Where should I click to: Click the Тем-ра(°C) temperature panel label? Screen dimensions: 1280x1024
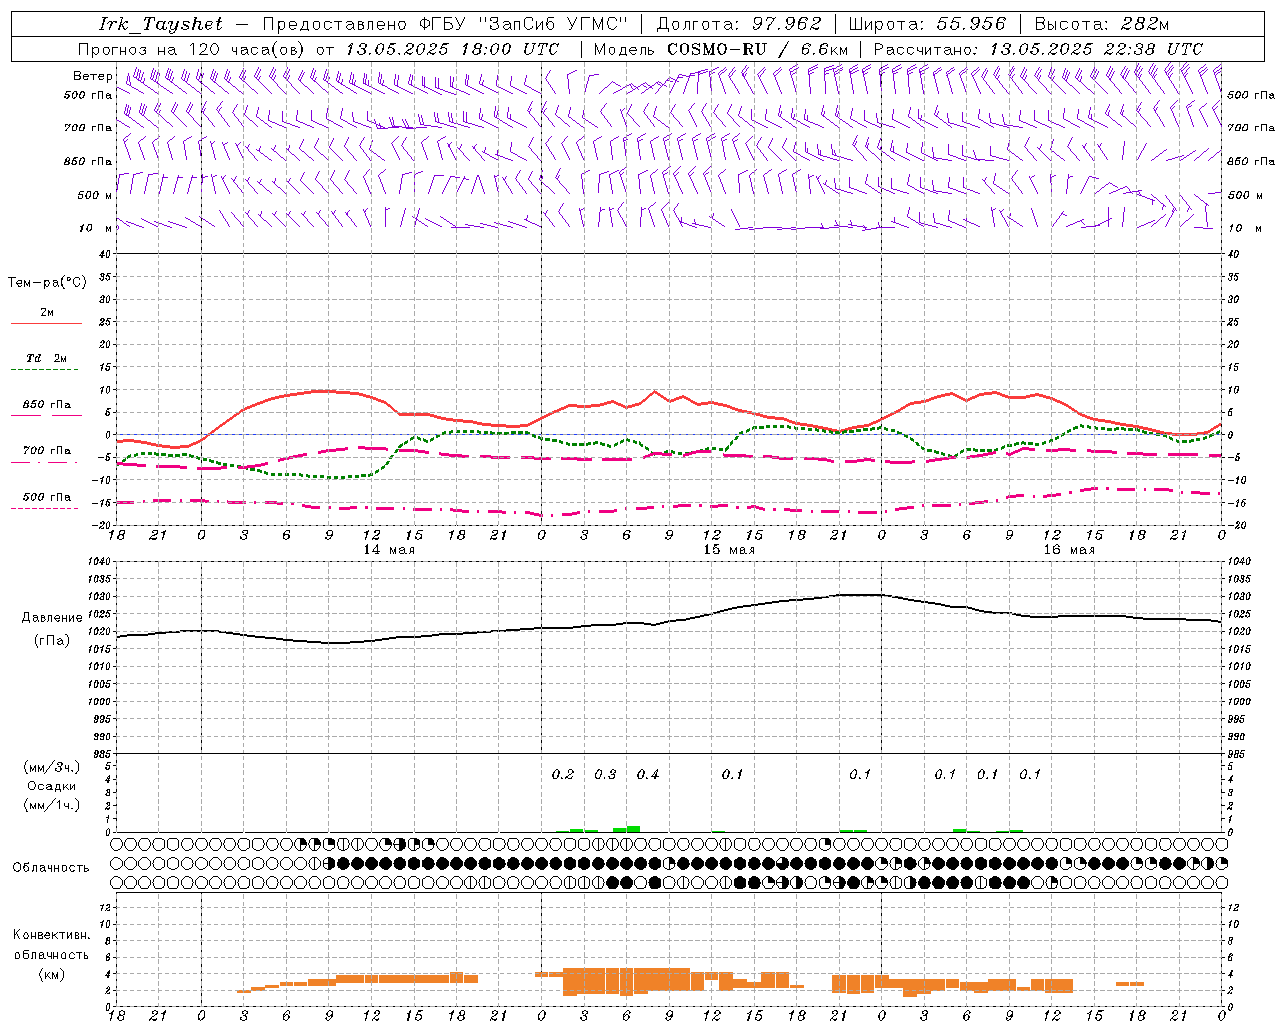(47, 283)
